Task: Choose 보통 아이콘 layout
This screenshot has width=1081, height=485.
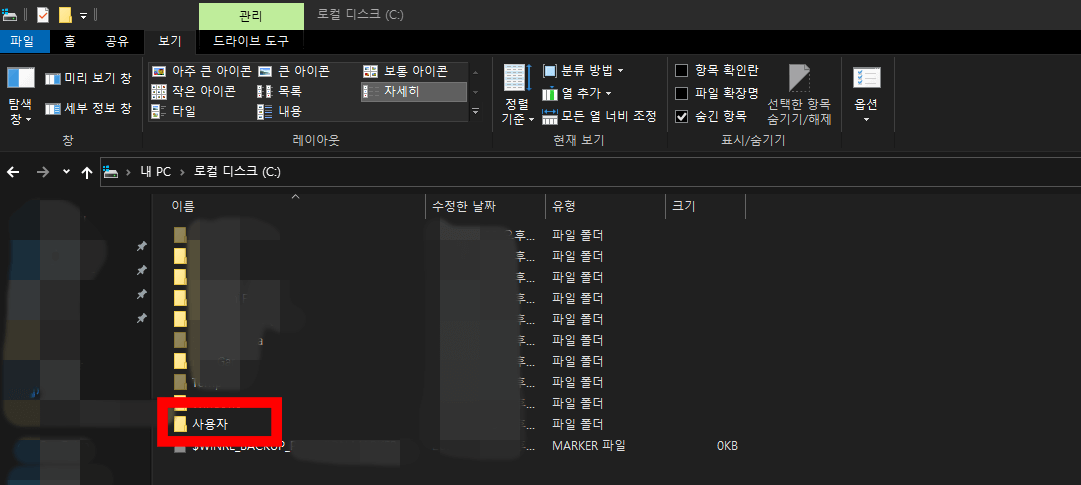Action: [405, 71]
